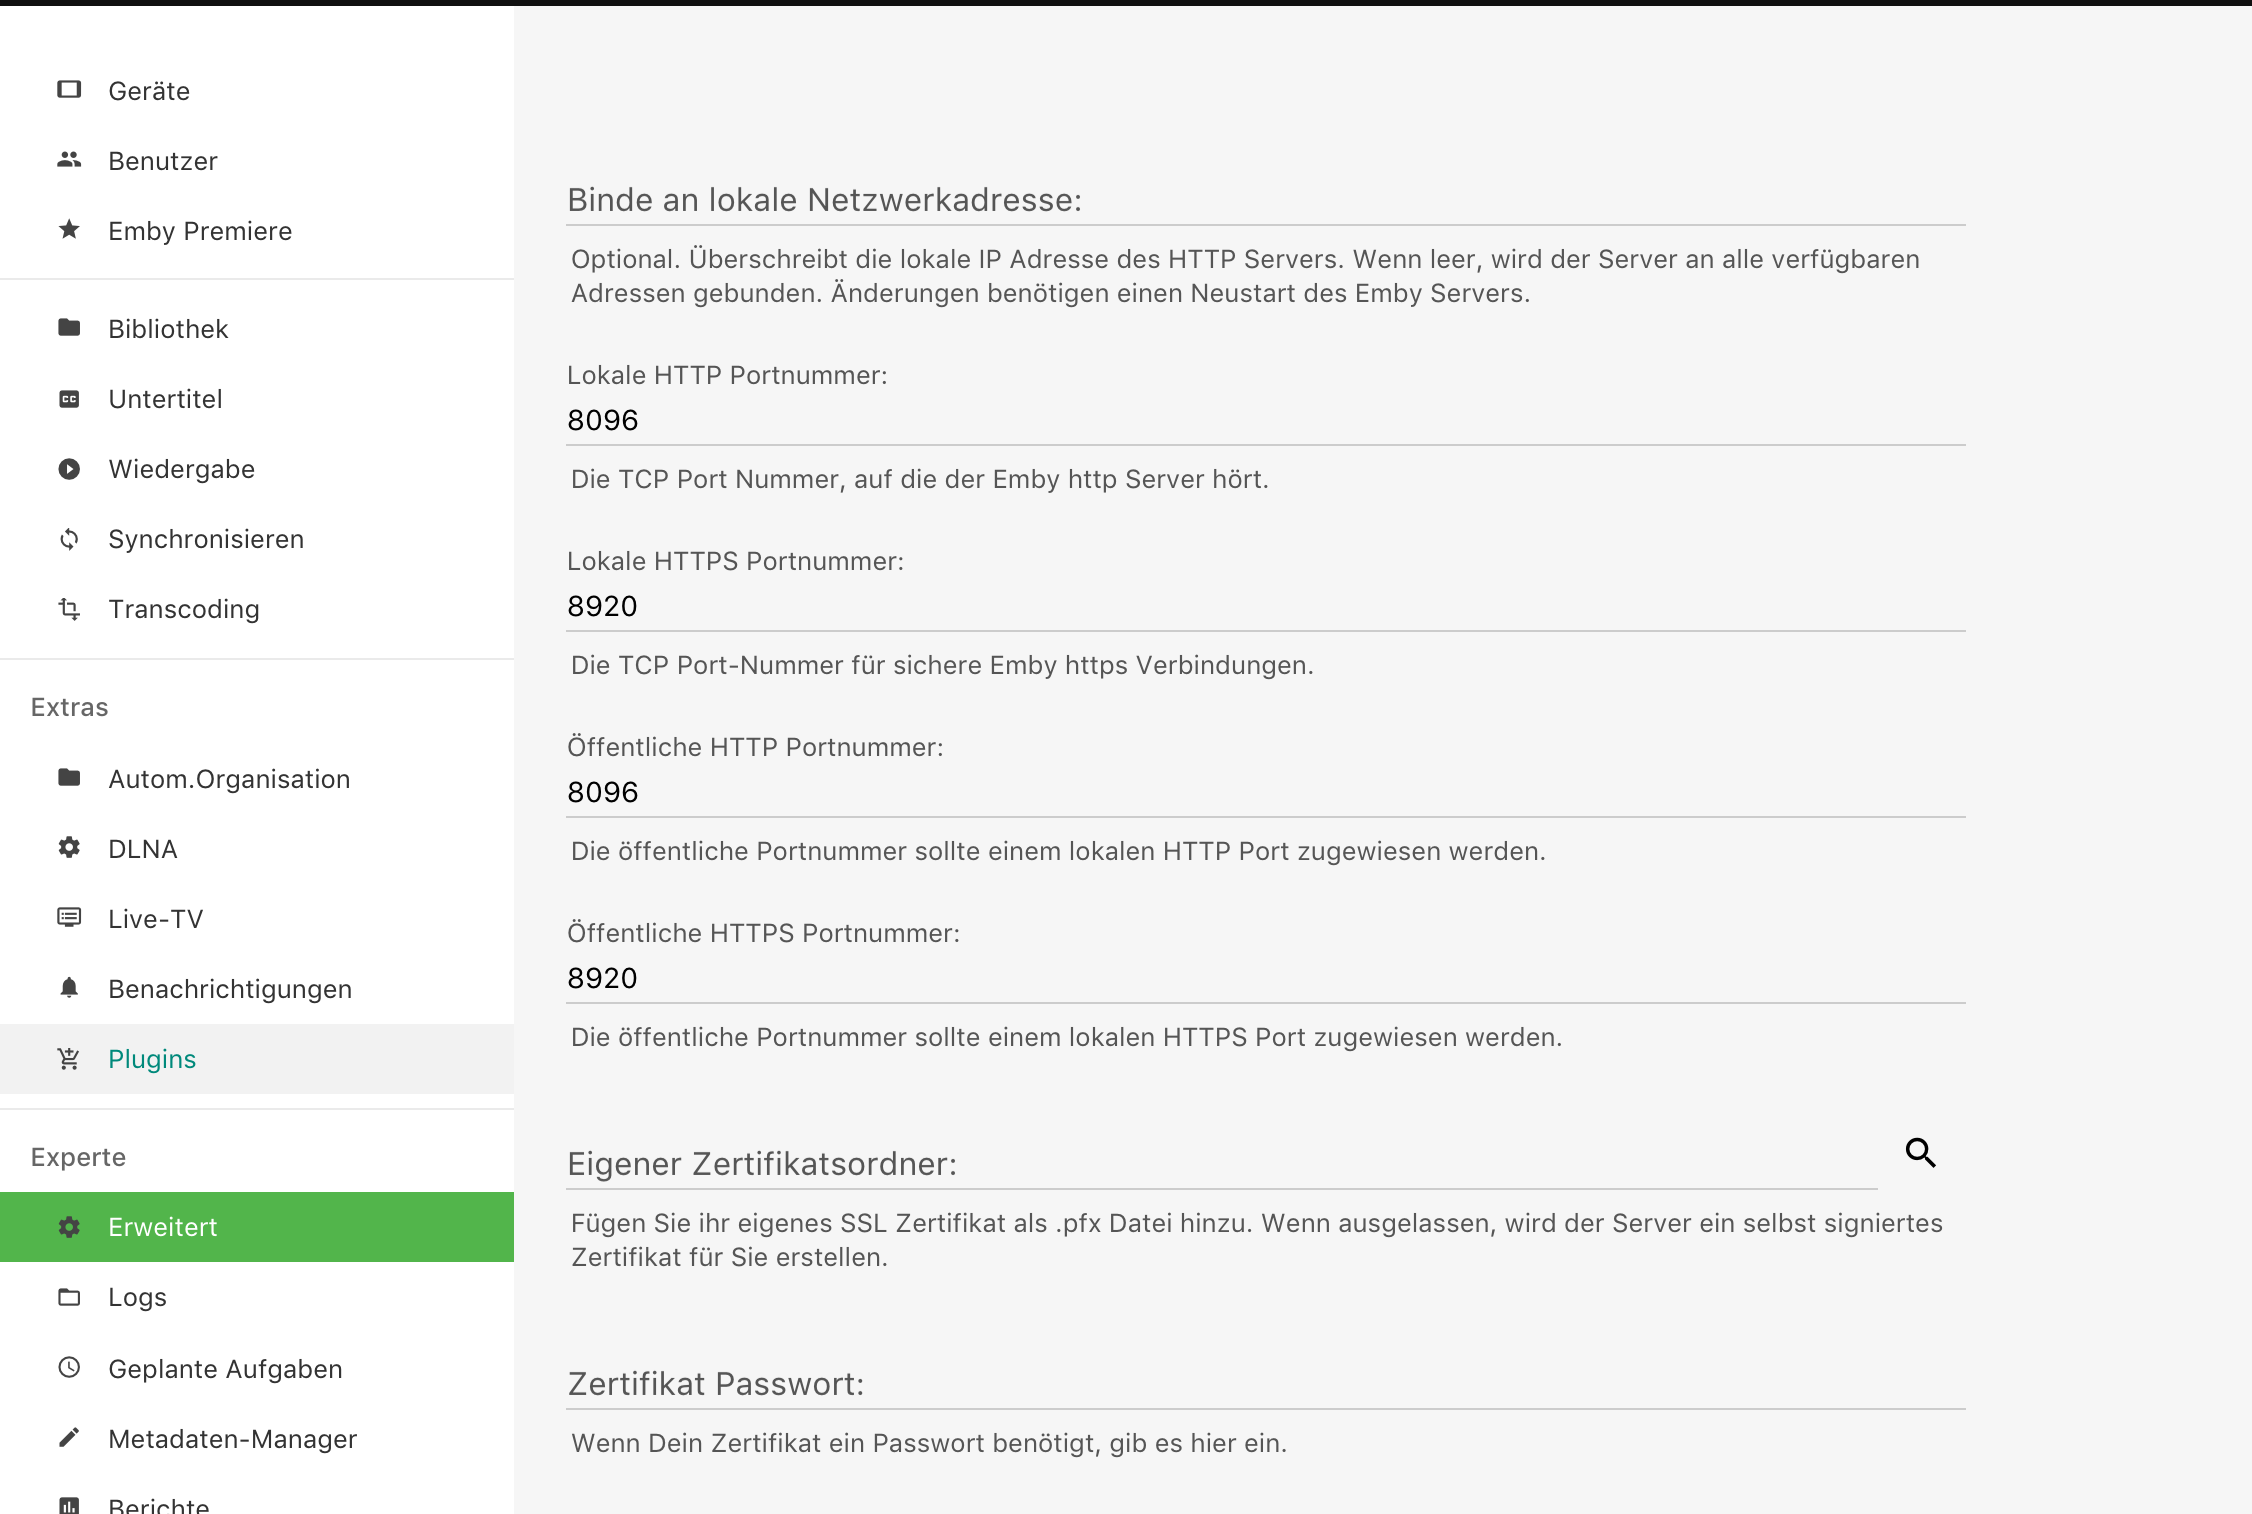Browse for certificate folder with search icon
The image size is (2252, 1514).
(1921, 1153)
